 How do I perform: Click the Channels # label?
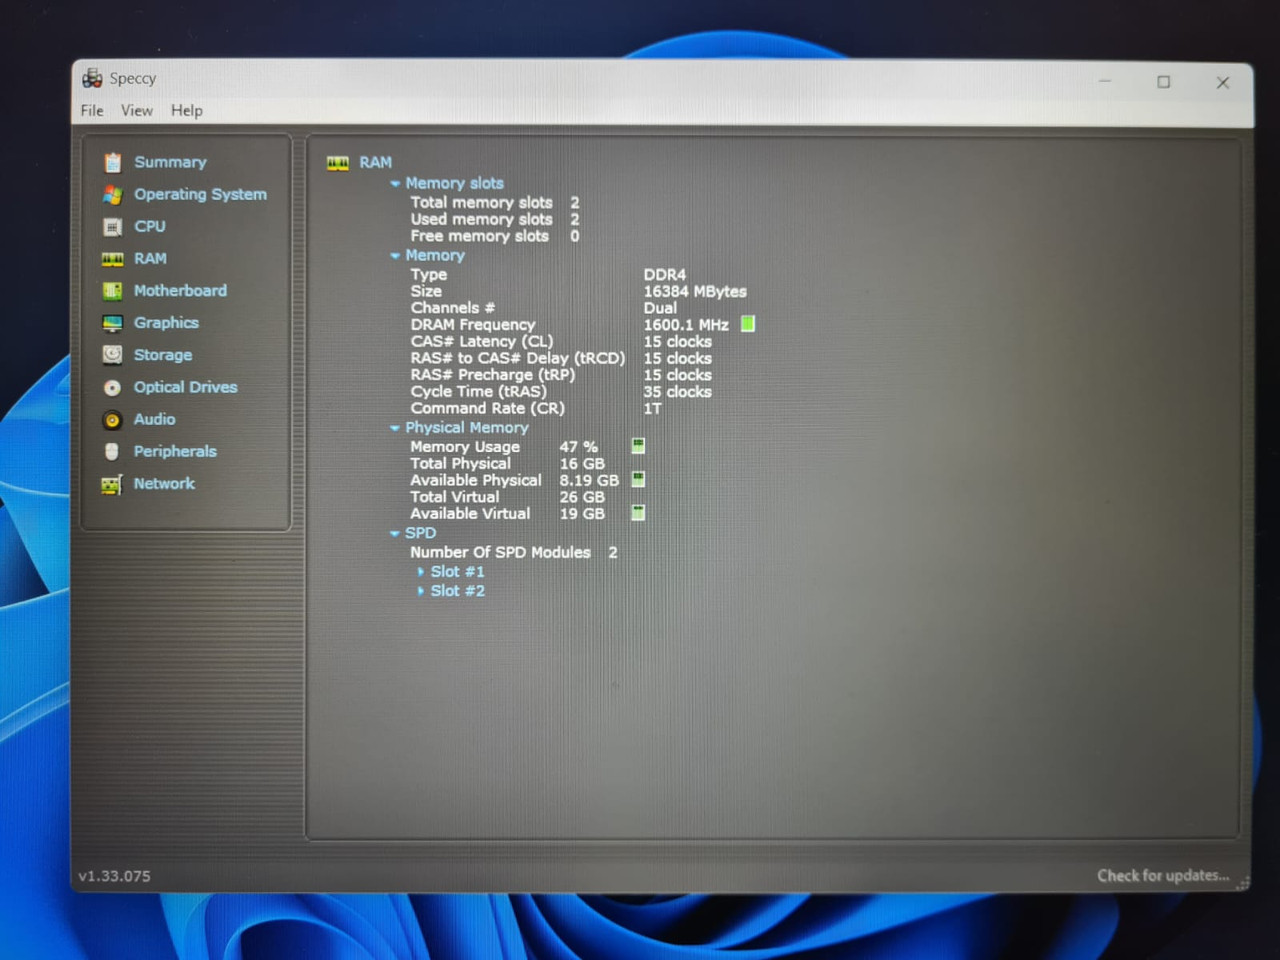coord(452,308)
